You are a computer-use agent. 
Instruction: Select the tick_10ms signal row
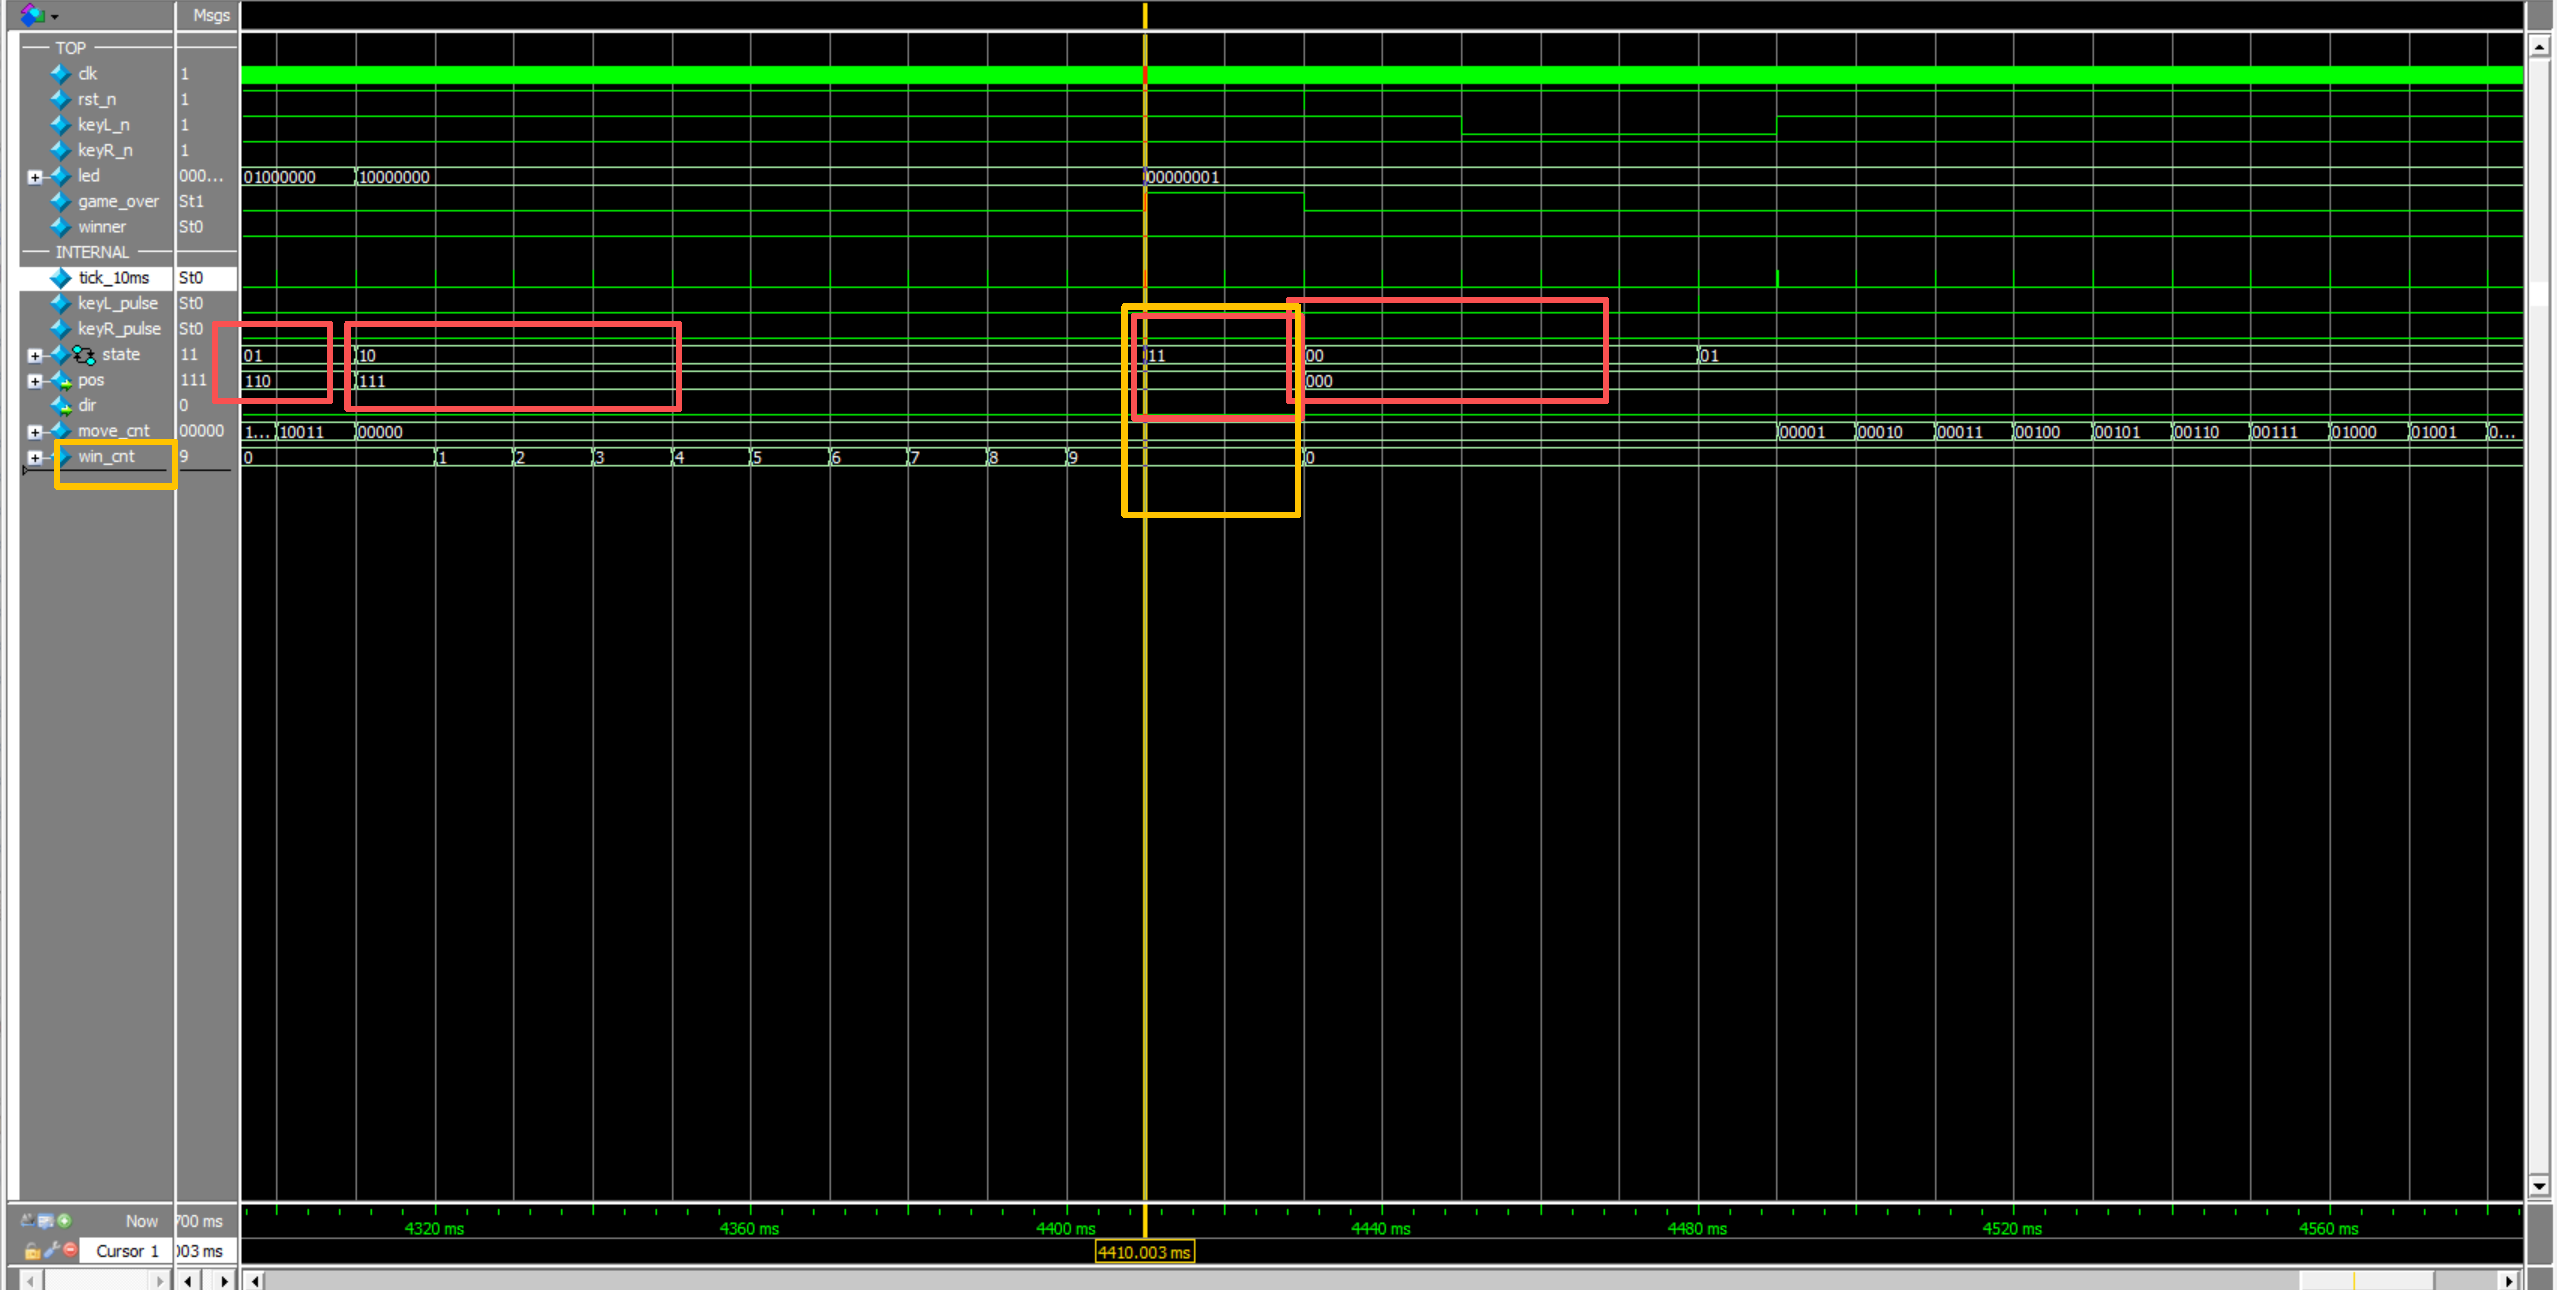[113, 278]
